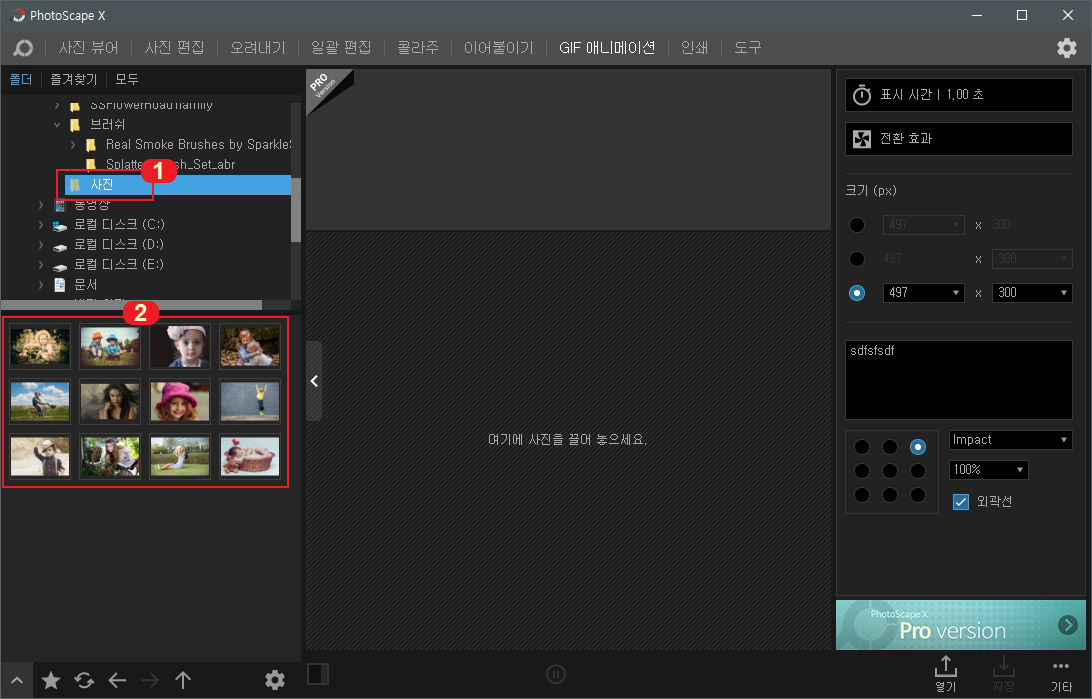
Task: Hide the left folder panel with arrow
Action: pyautogui.click(x=314, y=381)
